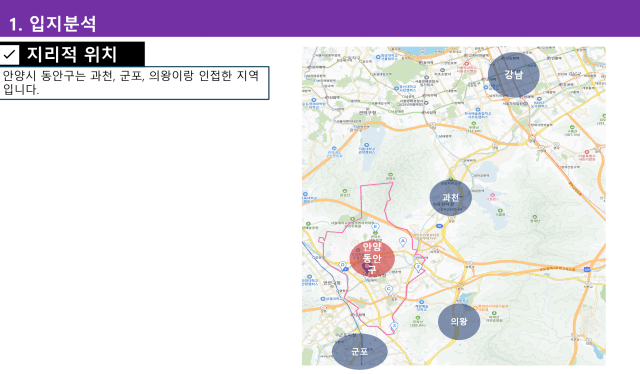Click numbered pin 3 at district's south tip
Screen dimensions: 640x374
(394, 326)
